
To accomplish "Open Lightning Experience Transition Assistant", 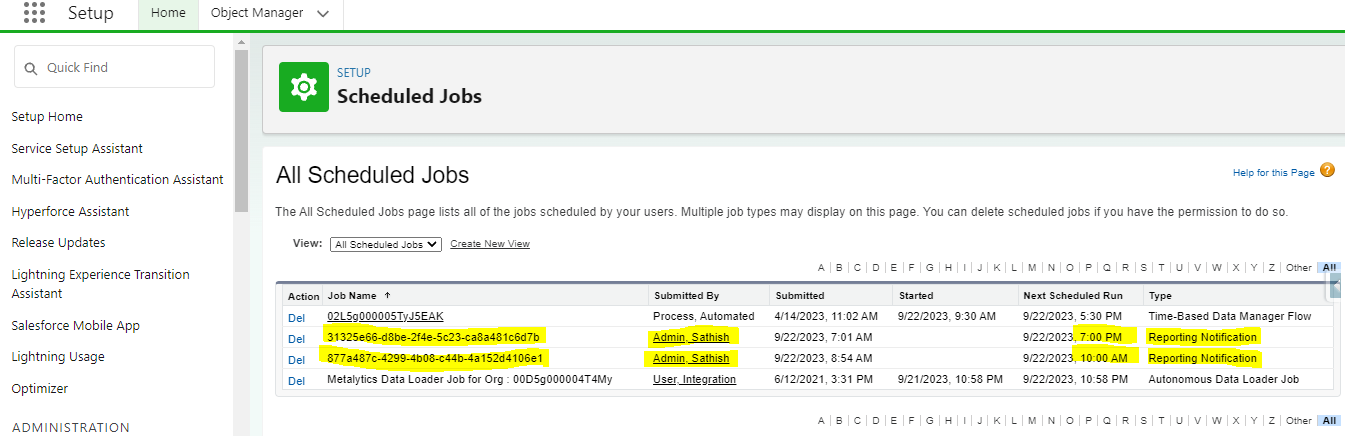I will coord(100,284).
